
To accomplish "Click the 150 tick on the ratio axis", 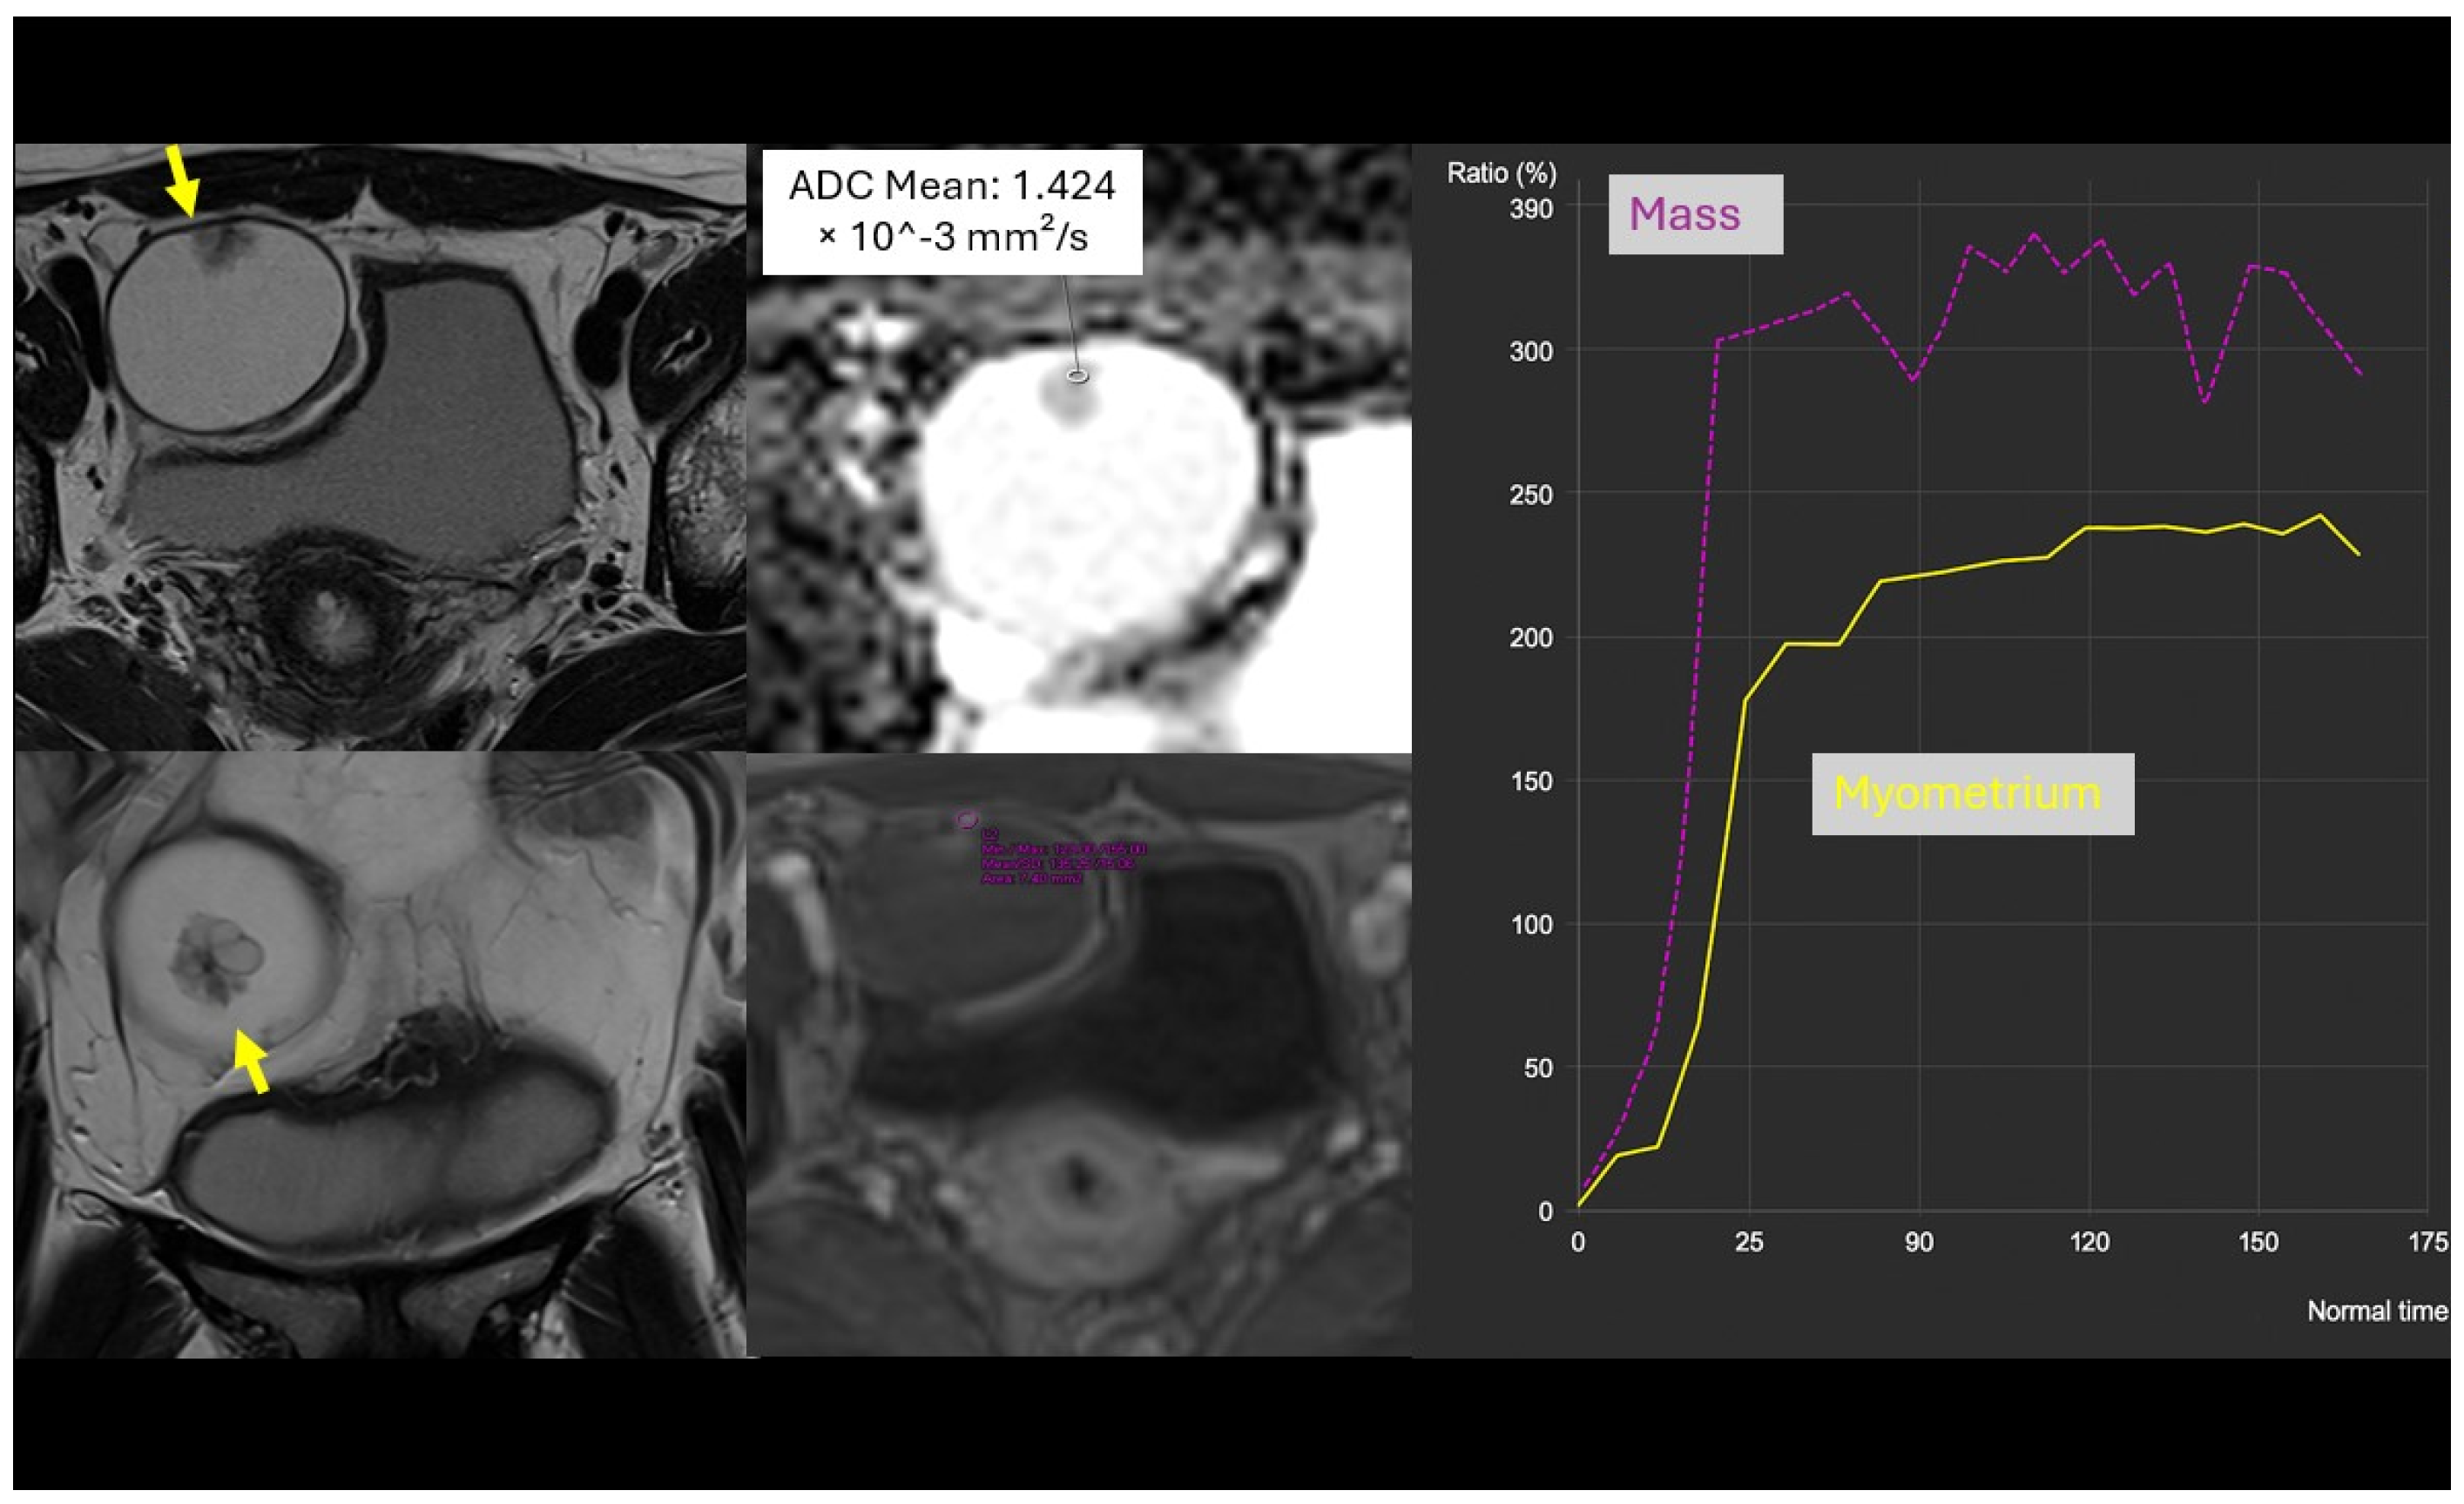I will [x=1531, y=781].
